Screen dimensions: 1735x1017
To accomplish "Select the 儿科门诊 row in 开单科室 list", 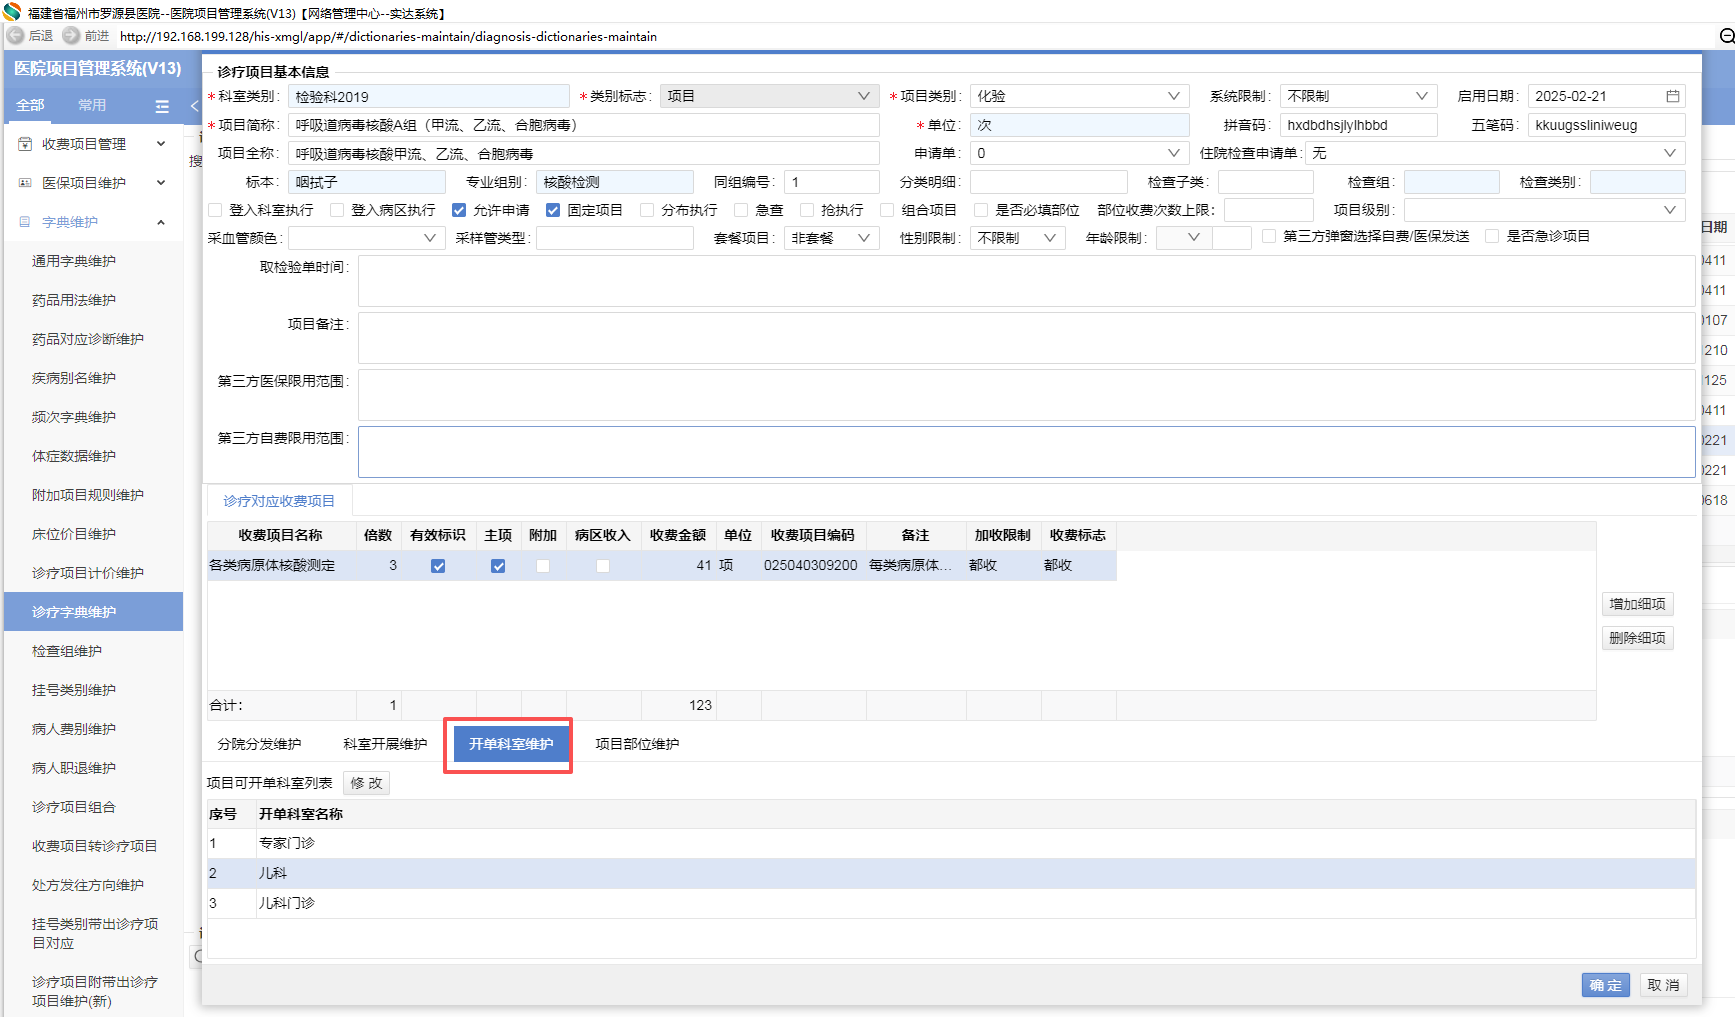I will [951, 904].
